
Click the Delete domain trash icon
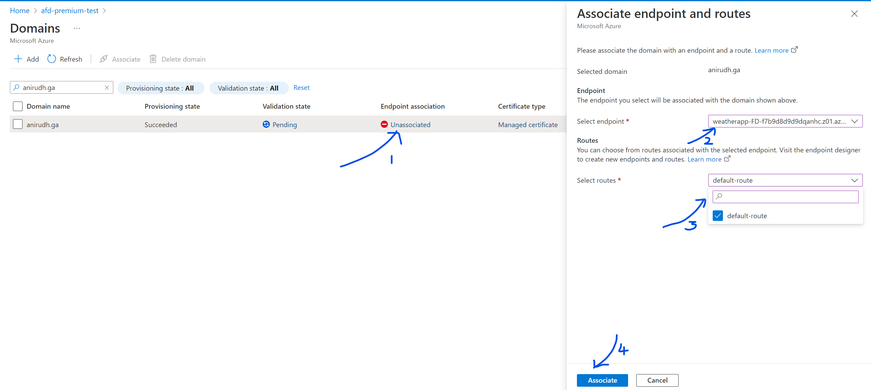pos(153,59)
